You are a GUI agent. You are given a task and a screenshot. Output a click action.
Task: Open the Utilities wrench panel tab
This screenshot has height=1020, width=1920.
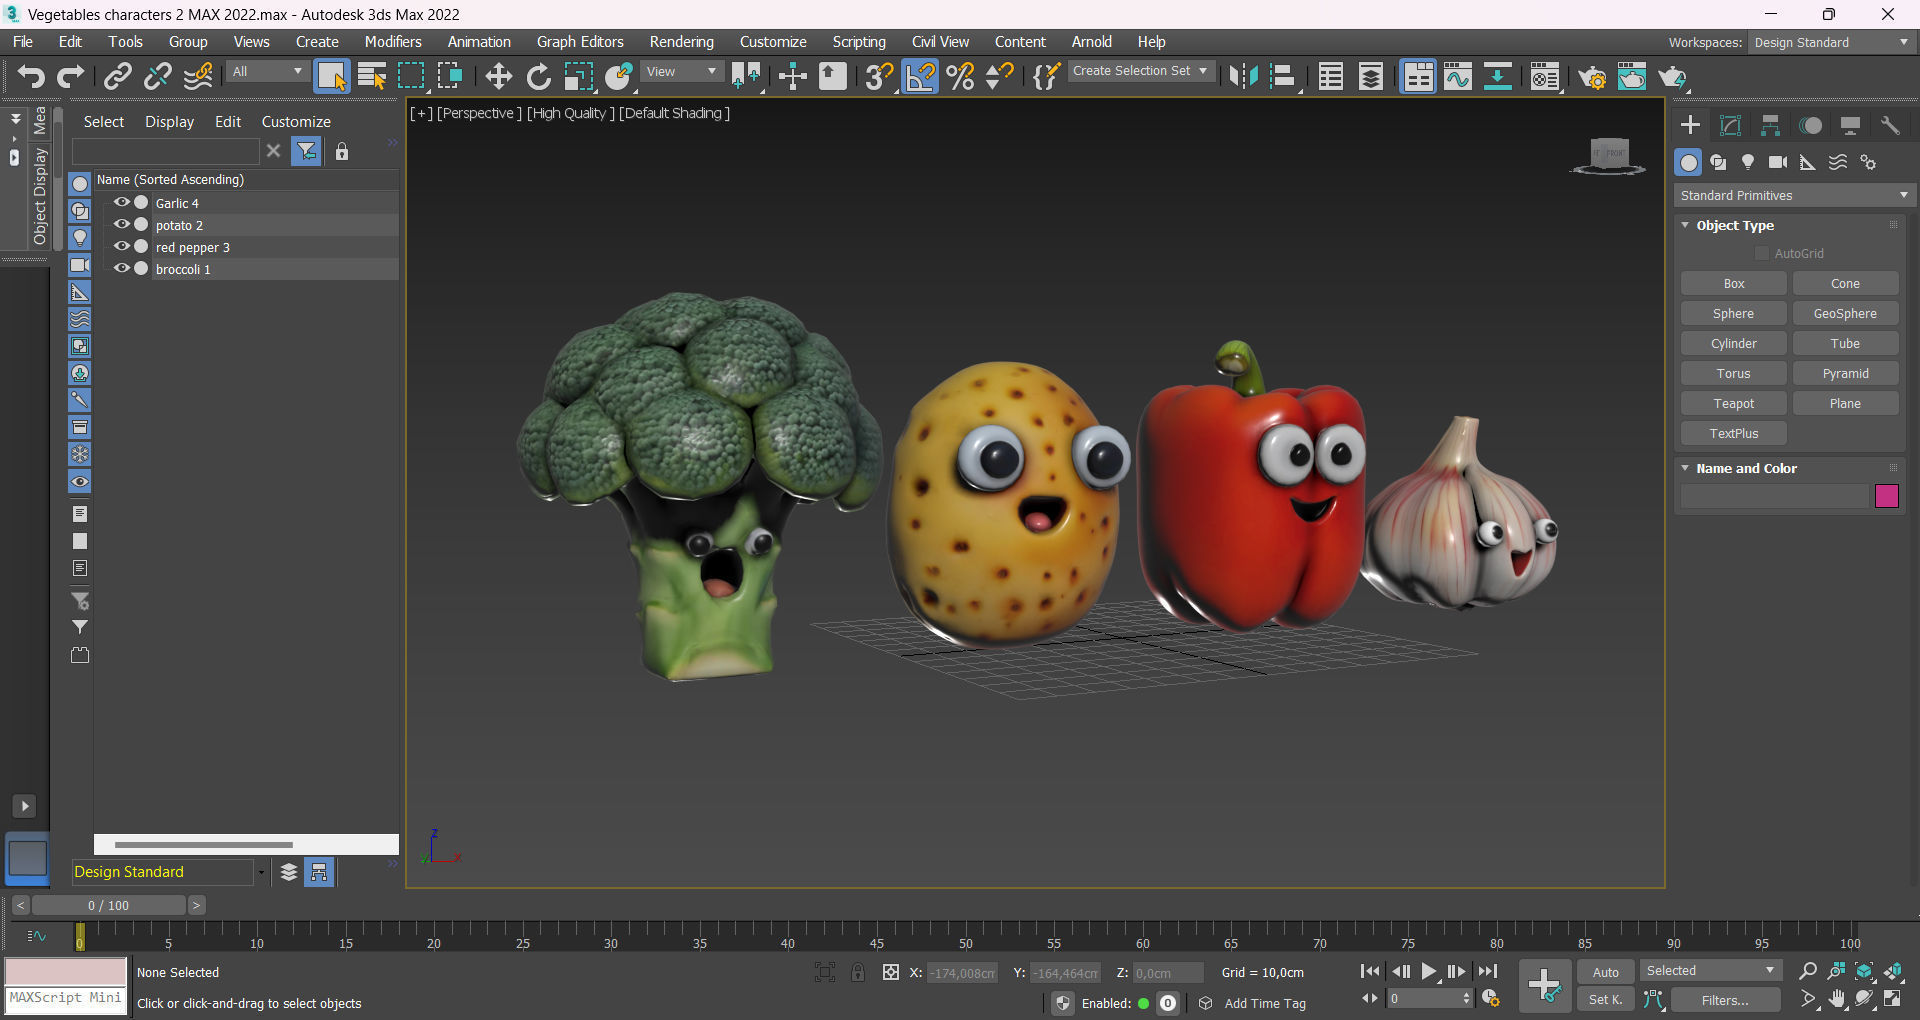click(x=1890, y=125)
